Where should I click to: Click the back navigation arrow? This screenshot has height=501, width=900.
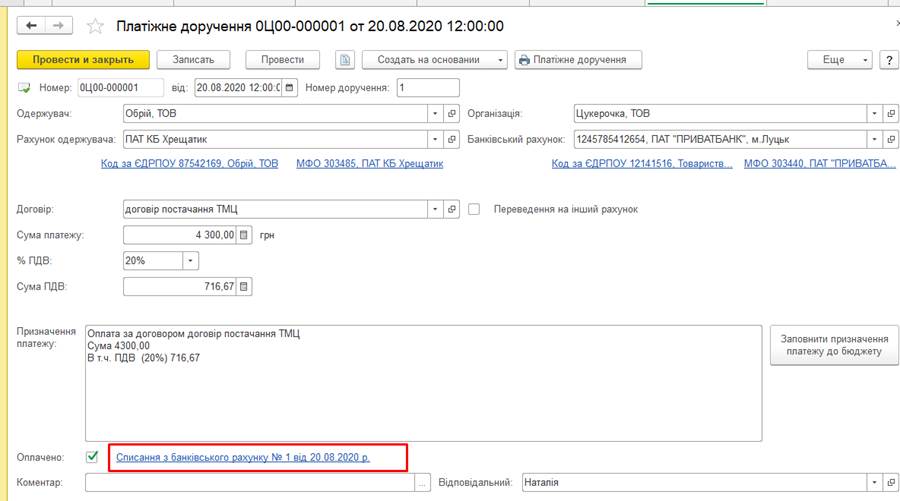pyautogui.click(x=32, y=25)
